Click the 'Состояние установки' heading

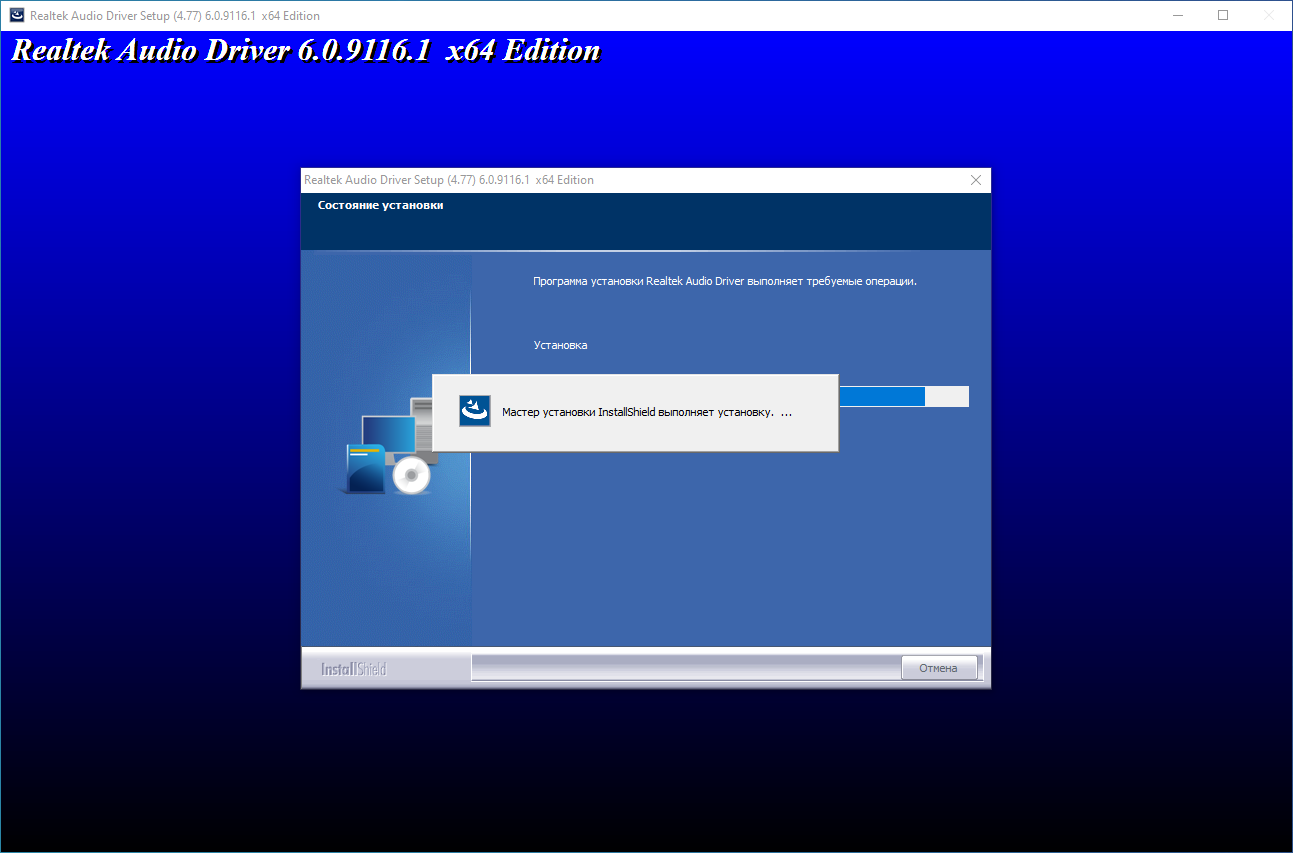coord(380,205)
